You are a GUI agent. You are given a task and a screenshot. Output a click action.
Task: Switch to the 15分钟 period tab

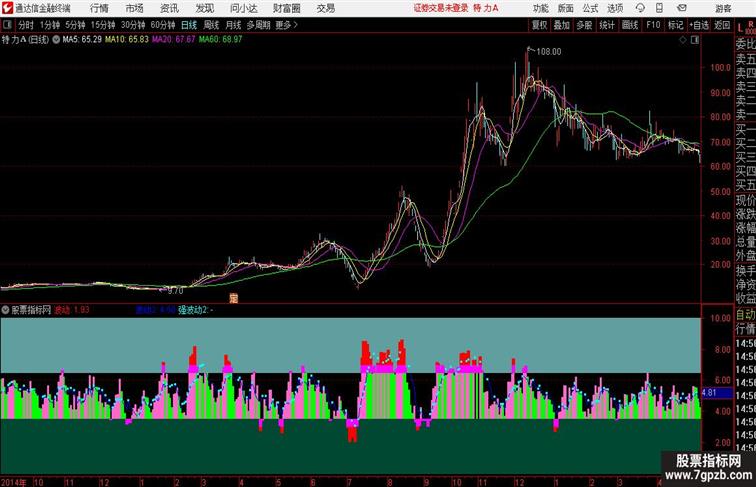[x=103, y=25]
